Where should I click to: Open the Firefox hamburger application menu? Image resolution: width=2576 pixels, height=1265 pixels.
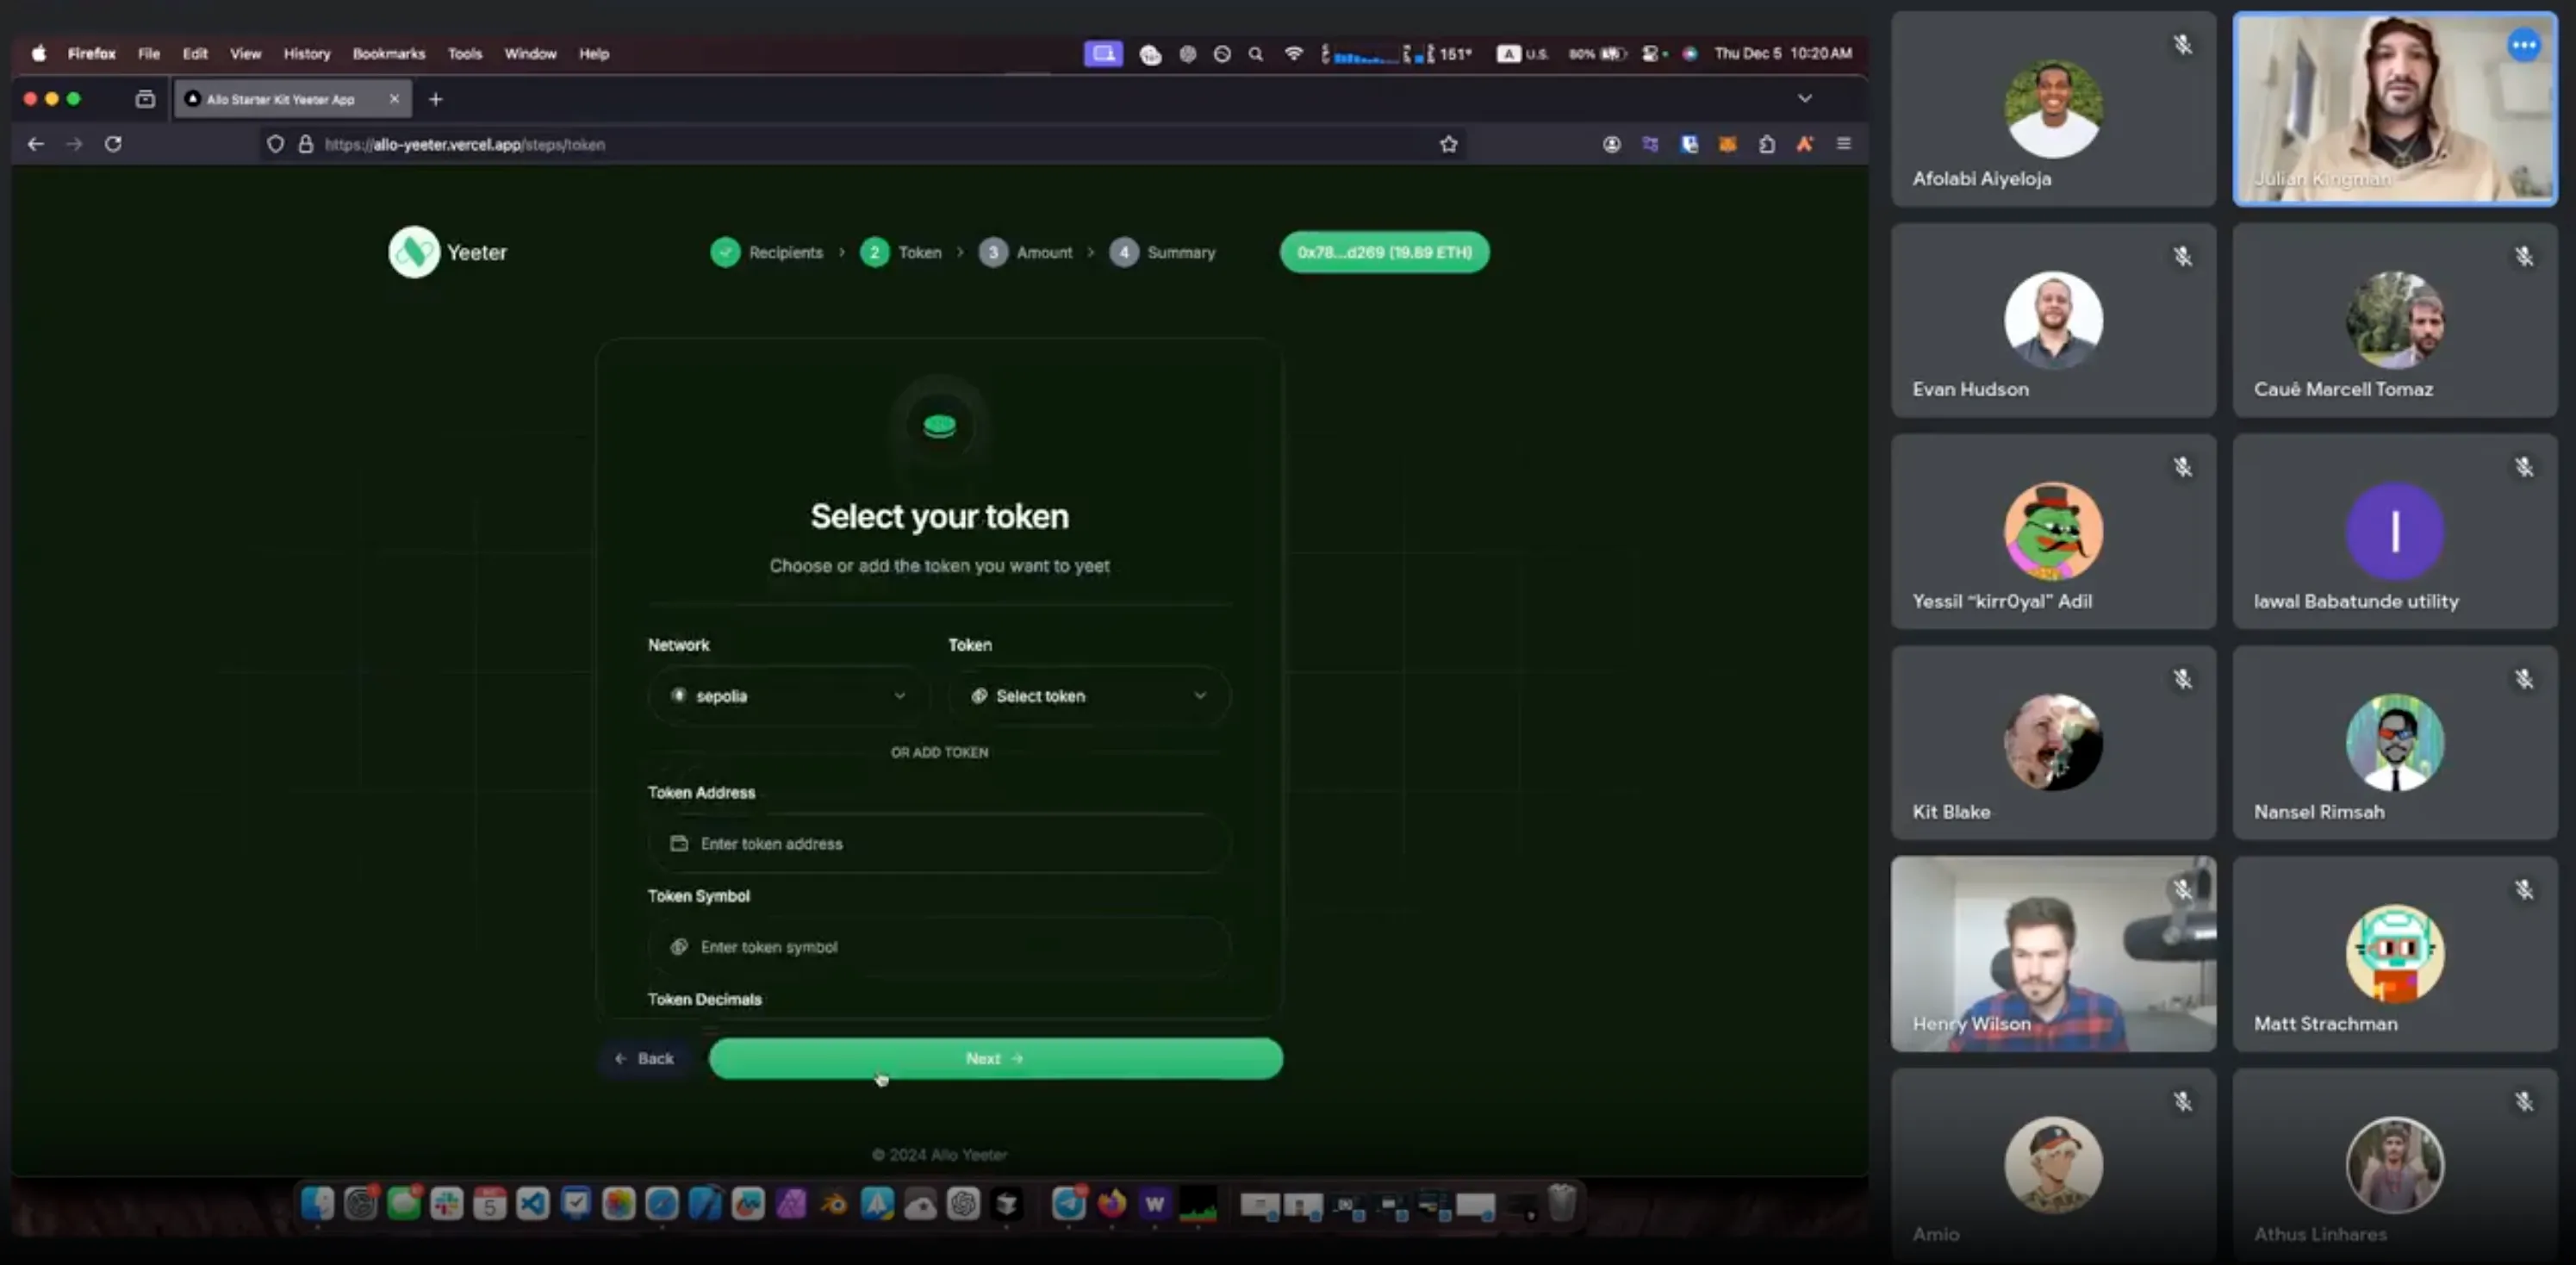point(1843,144)
